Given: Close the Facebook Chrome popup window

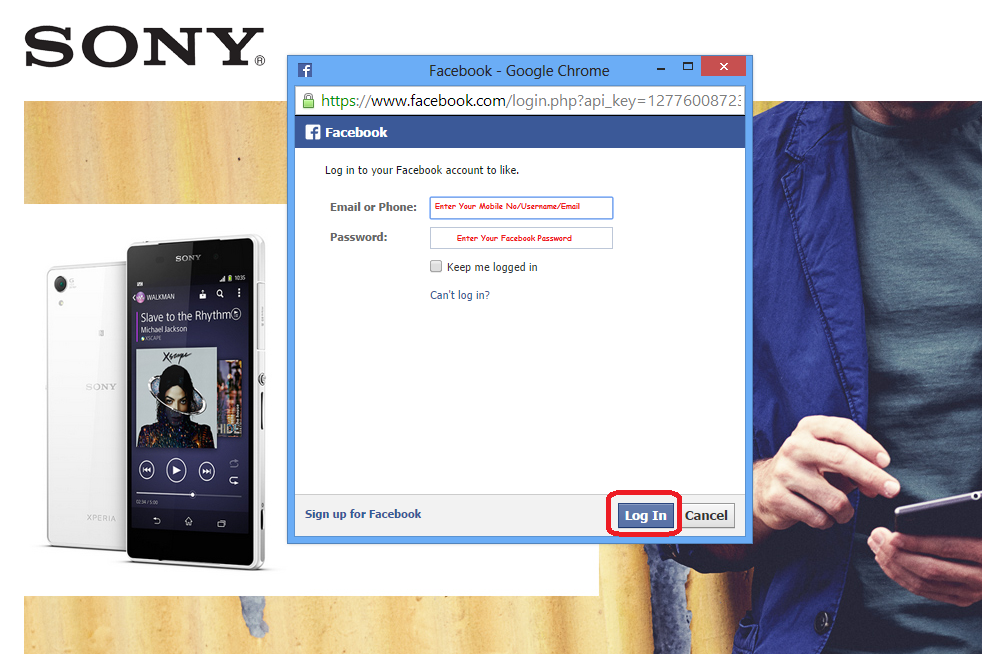Looking at the screenshot, I should click(x=723, y=66).
